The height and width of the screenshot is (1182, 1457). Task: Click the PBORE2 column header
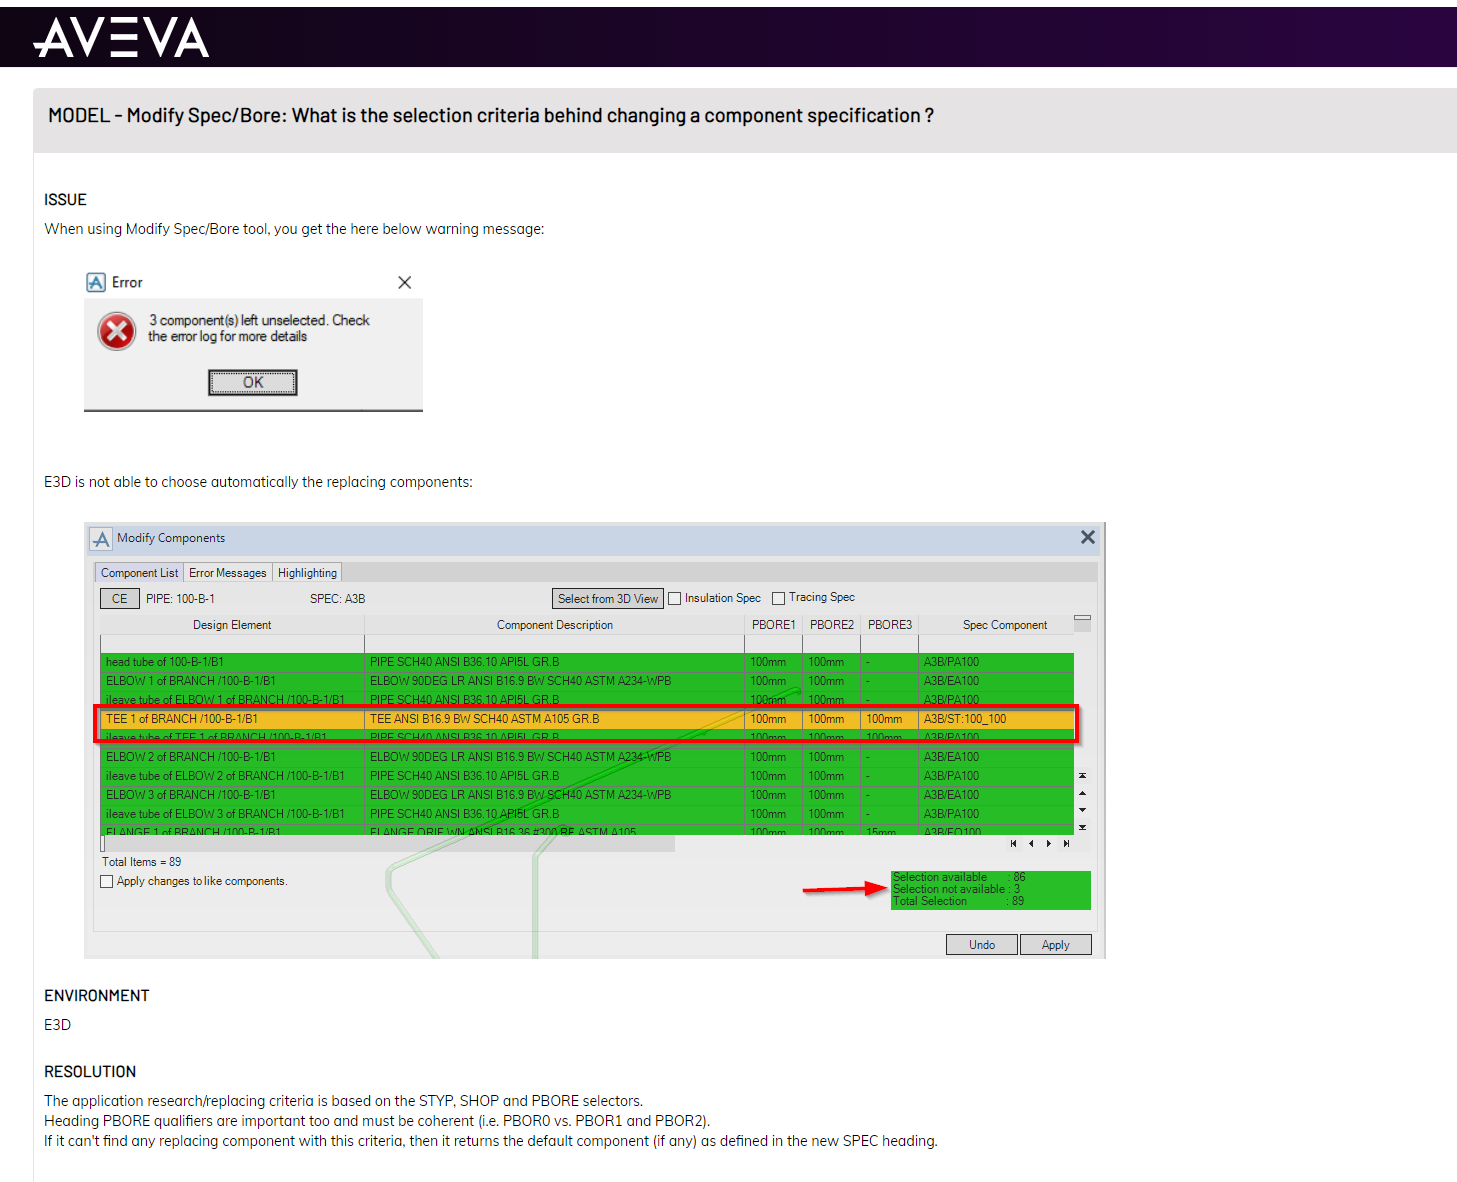click(832, 625)
